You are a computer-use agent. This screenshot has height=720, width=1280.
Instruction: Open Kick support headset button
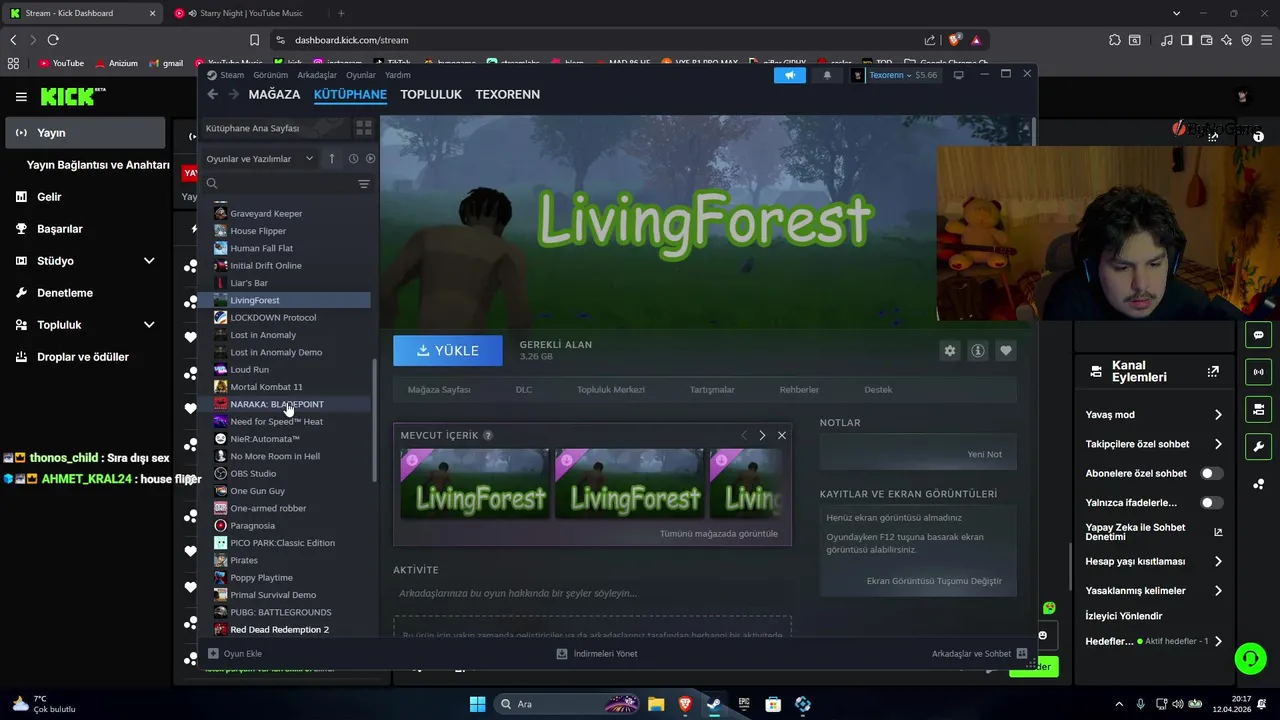(1250, 658)
